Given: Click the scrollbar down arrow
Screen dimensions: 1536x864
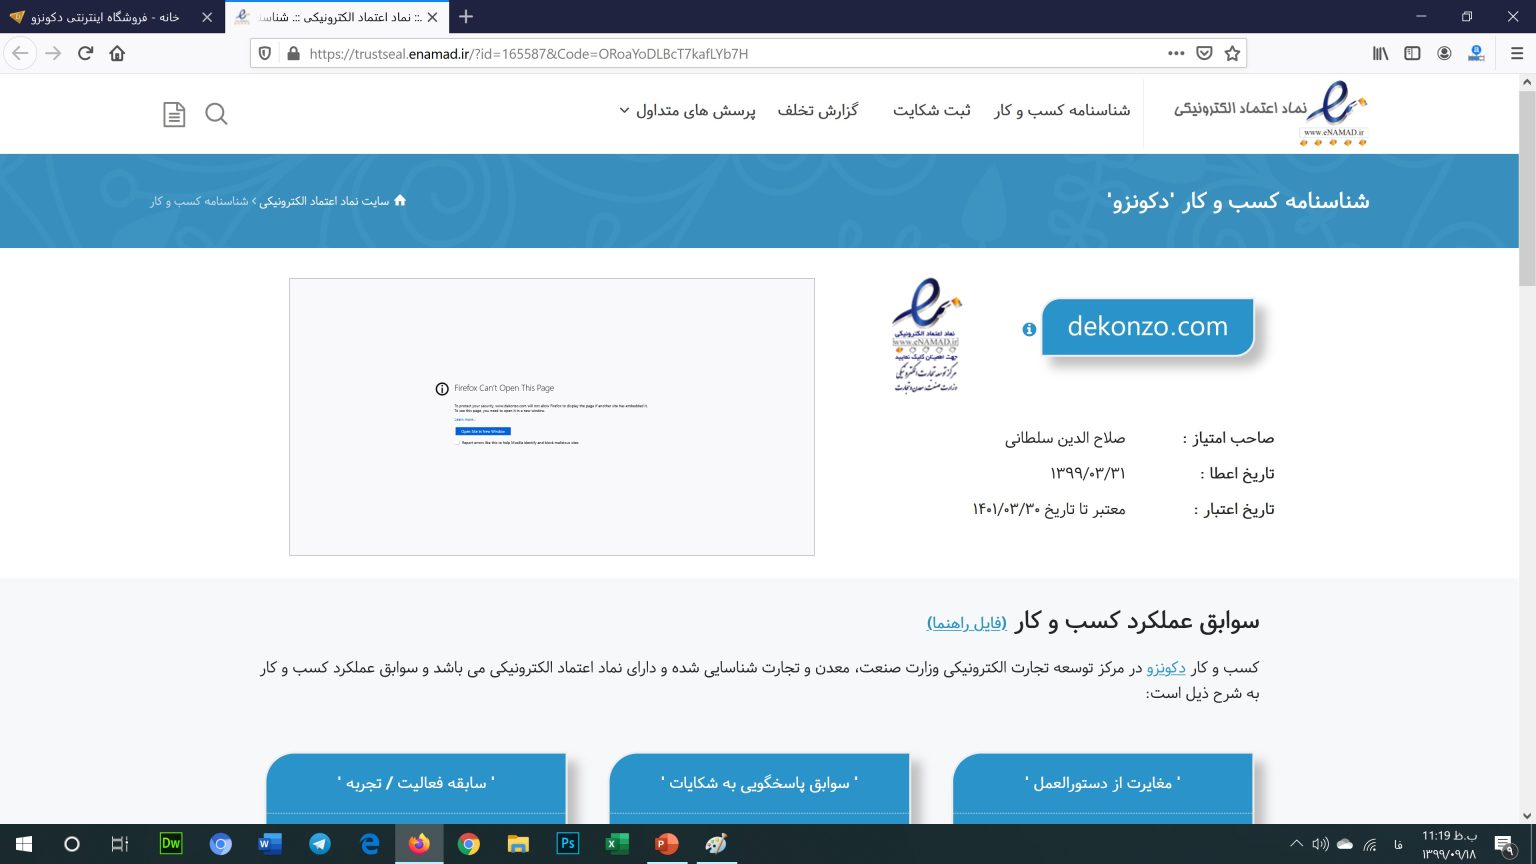Looking at the screenshot, I should tap(1527, 816).
